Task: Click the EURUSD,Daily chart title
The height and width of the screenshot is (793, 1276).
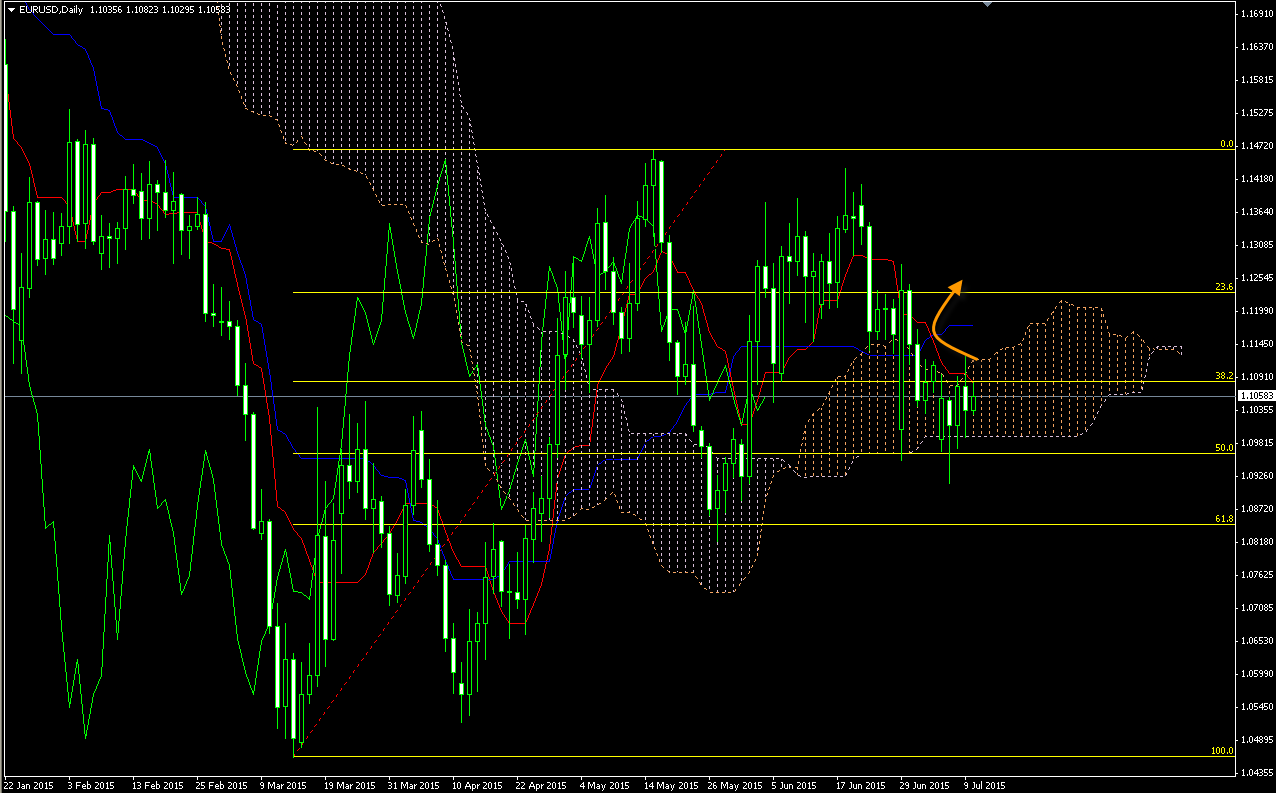Action: (x=52, y=10)
